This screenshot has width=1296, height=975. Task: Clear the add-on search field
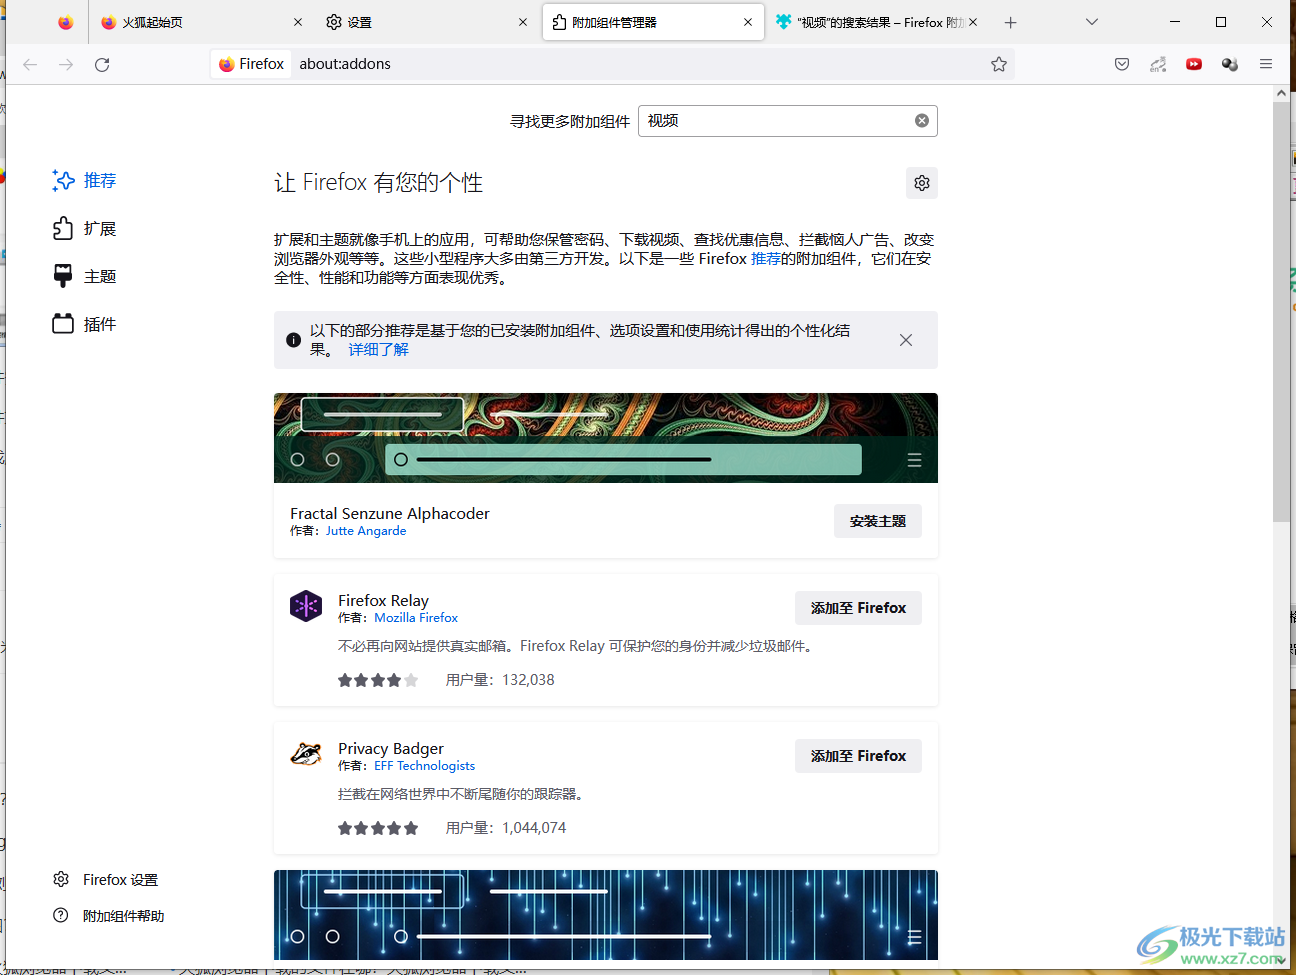pos(922,121)
